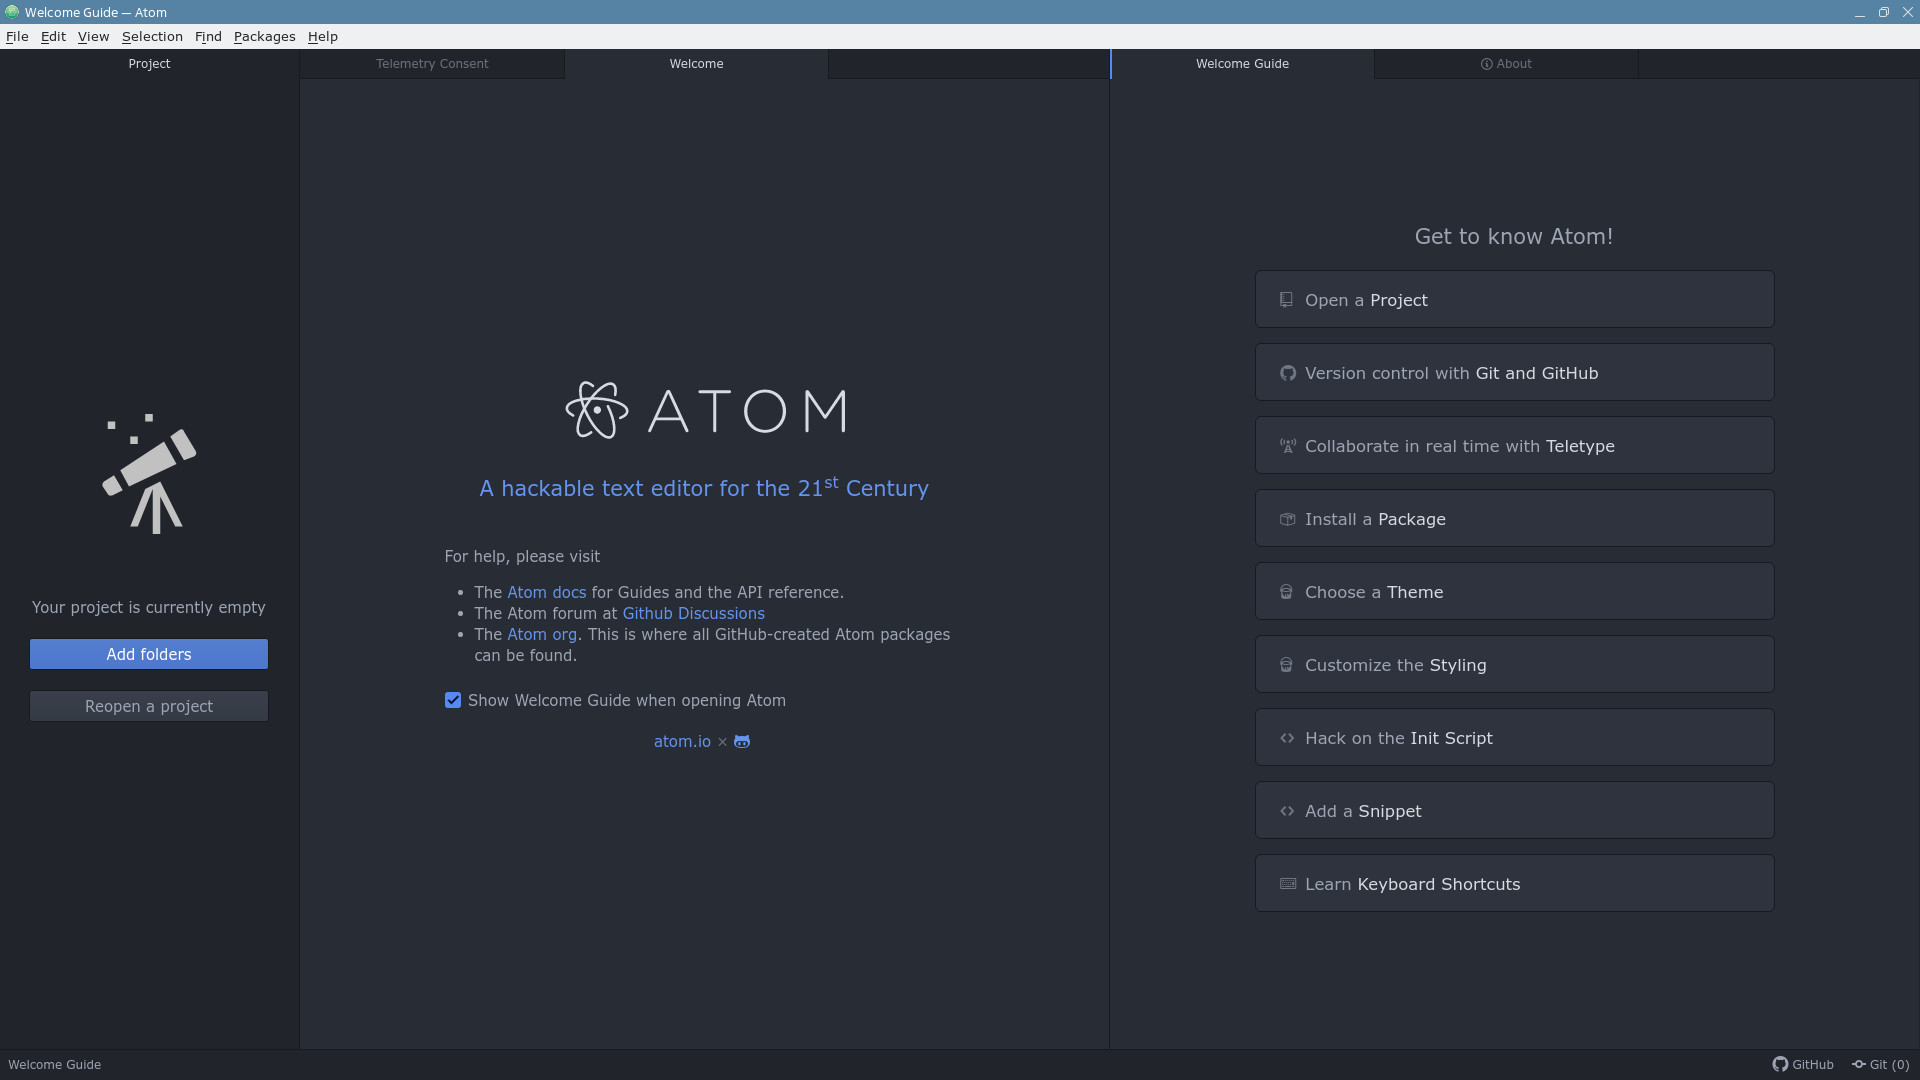The width and height of the screenshot is (1920, 1080).
Task: Select the Welcome tab
Action: click(696, 64)
